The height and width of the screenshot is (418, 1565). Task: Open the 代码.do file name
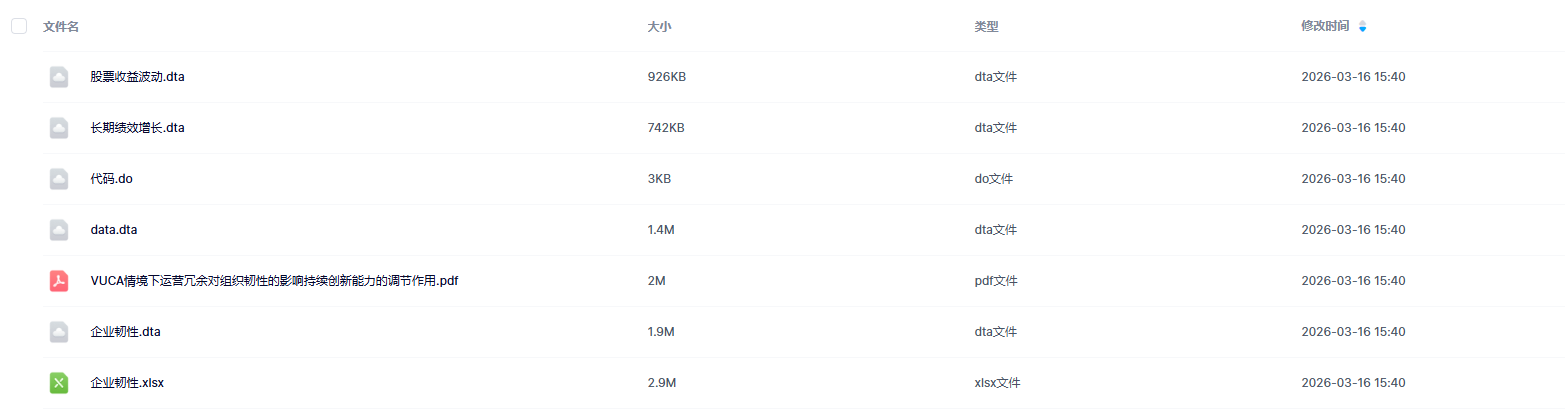point(111,179)
